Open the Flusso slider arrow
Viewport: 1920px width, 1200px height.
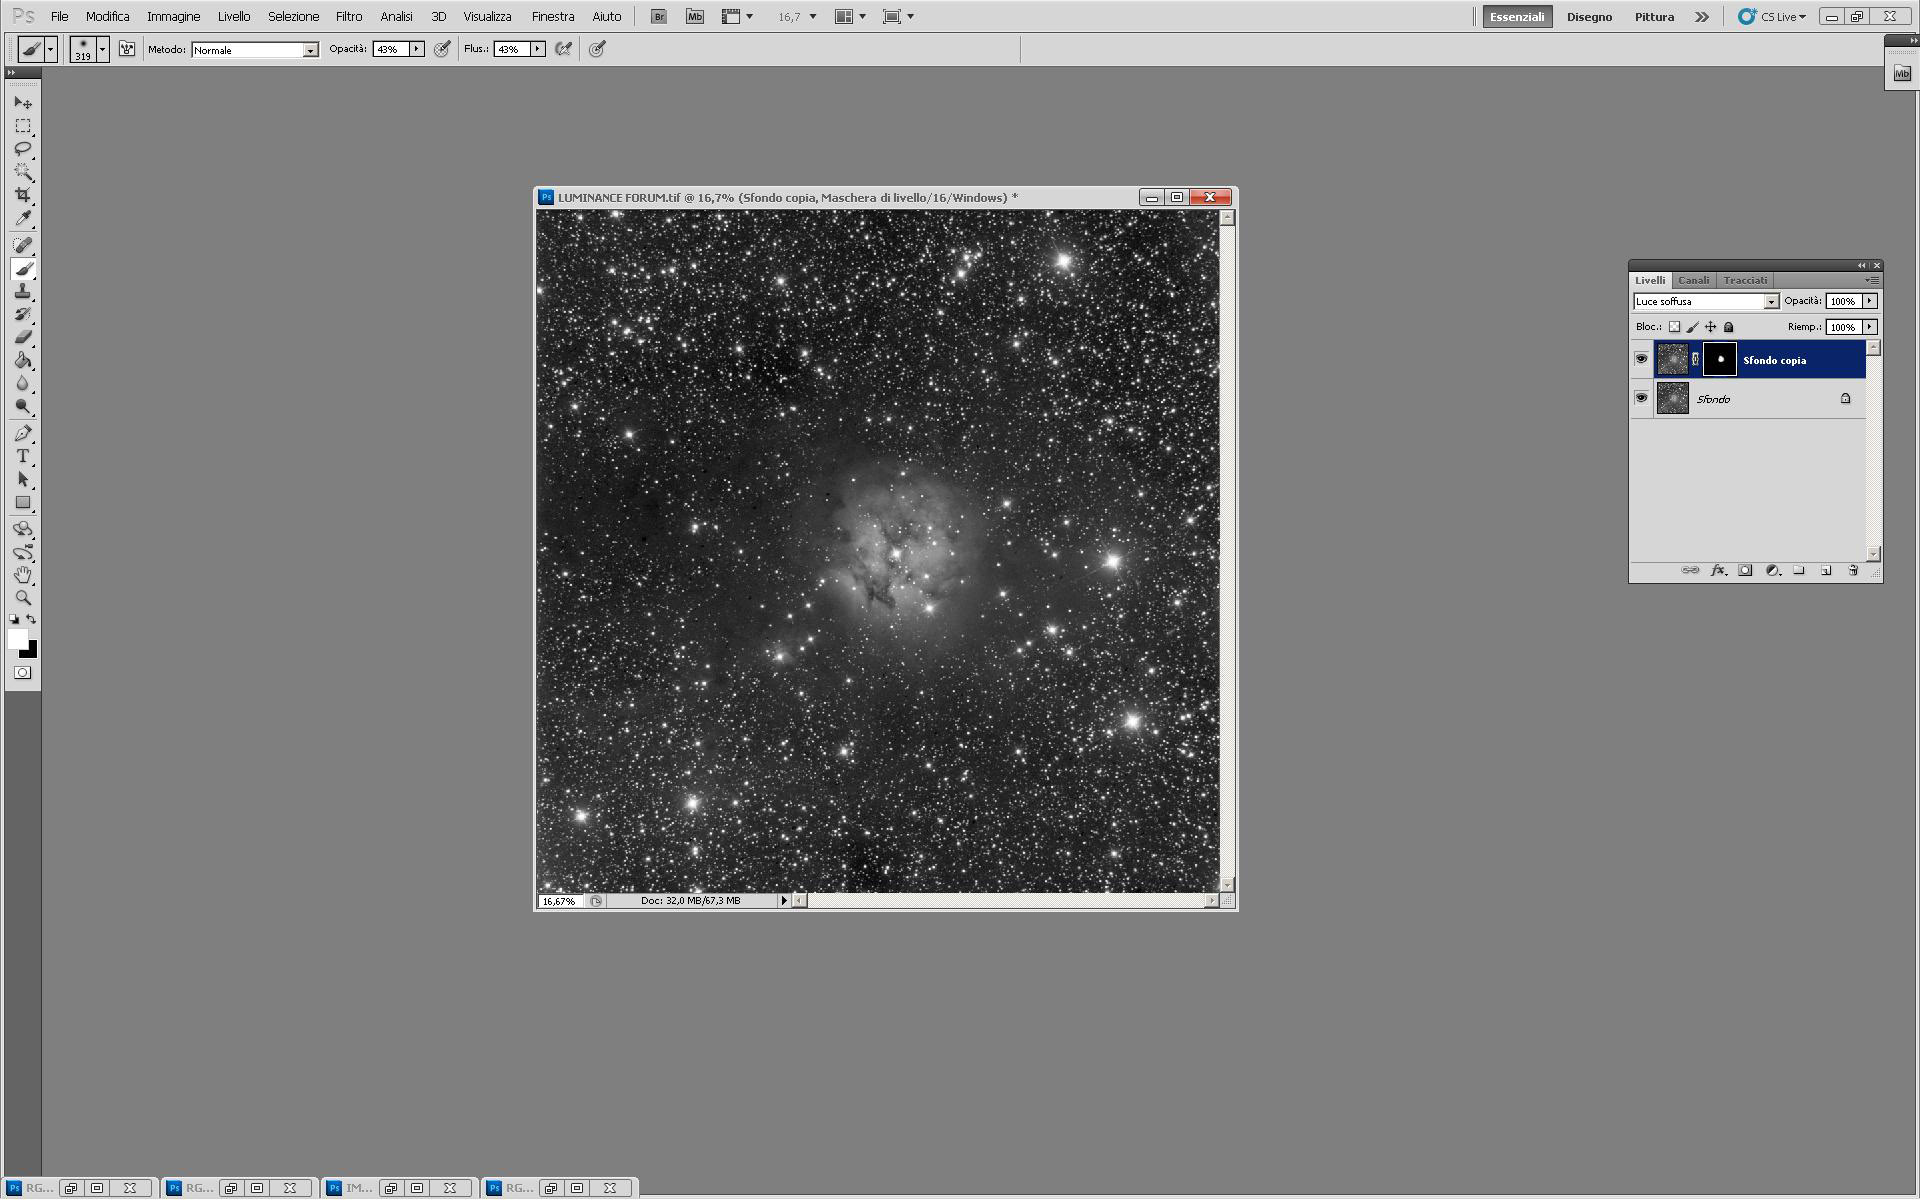pos(538,49)
